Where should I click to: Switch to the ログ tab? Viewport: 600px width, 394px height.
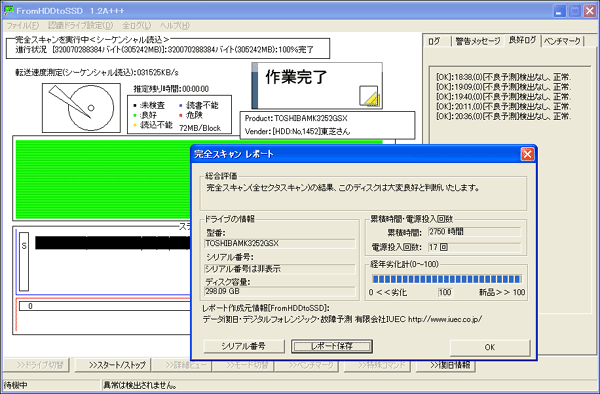pyautogui.click(x=435, y=41)
